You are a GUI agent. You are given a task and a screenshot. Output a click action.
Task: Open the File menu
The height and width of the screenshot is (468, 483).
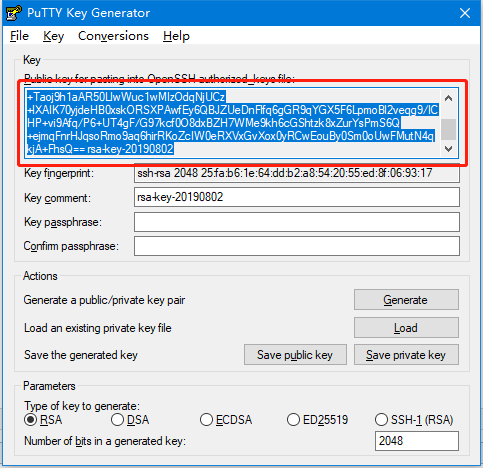coord(19,36)
